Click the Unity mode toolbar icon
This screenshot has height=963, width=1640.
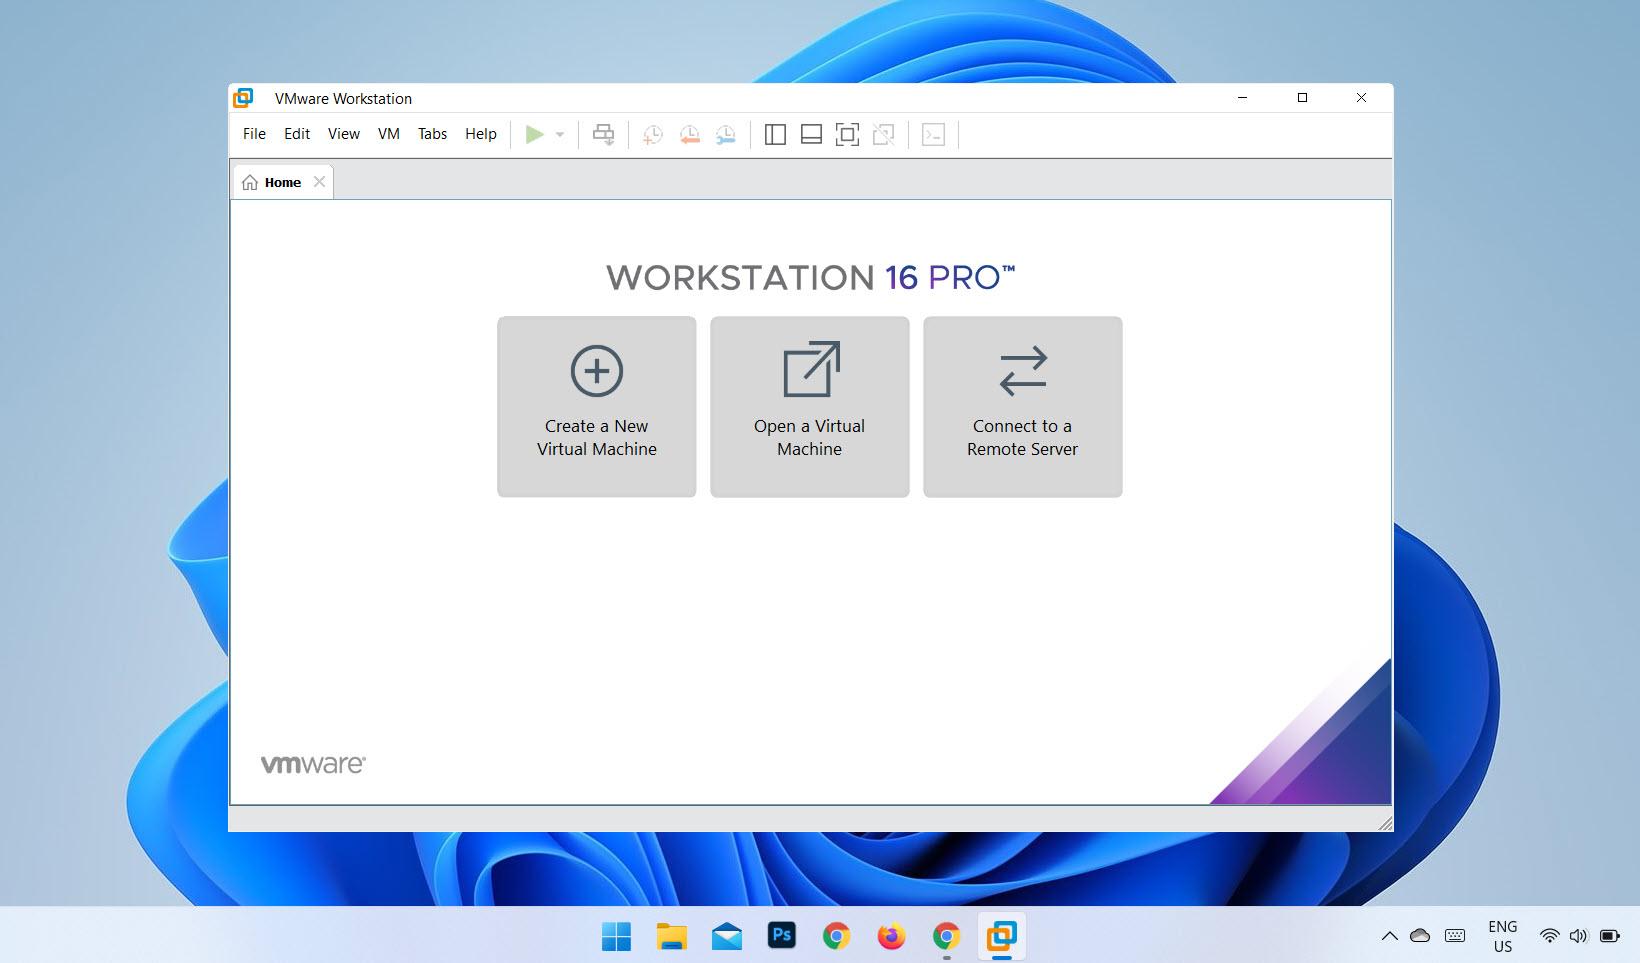(883, 134)
